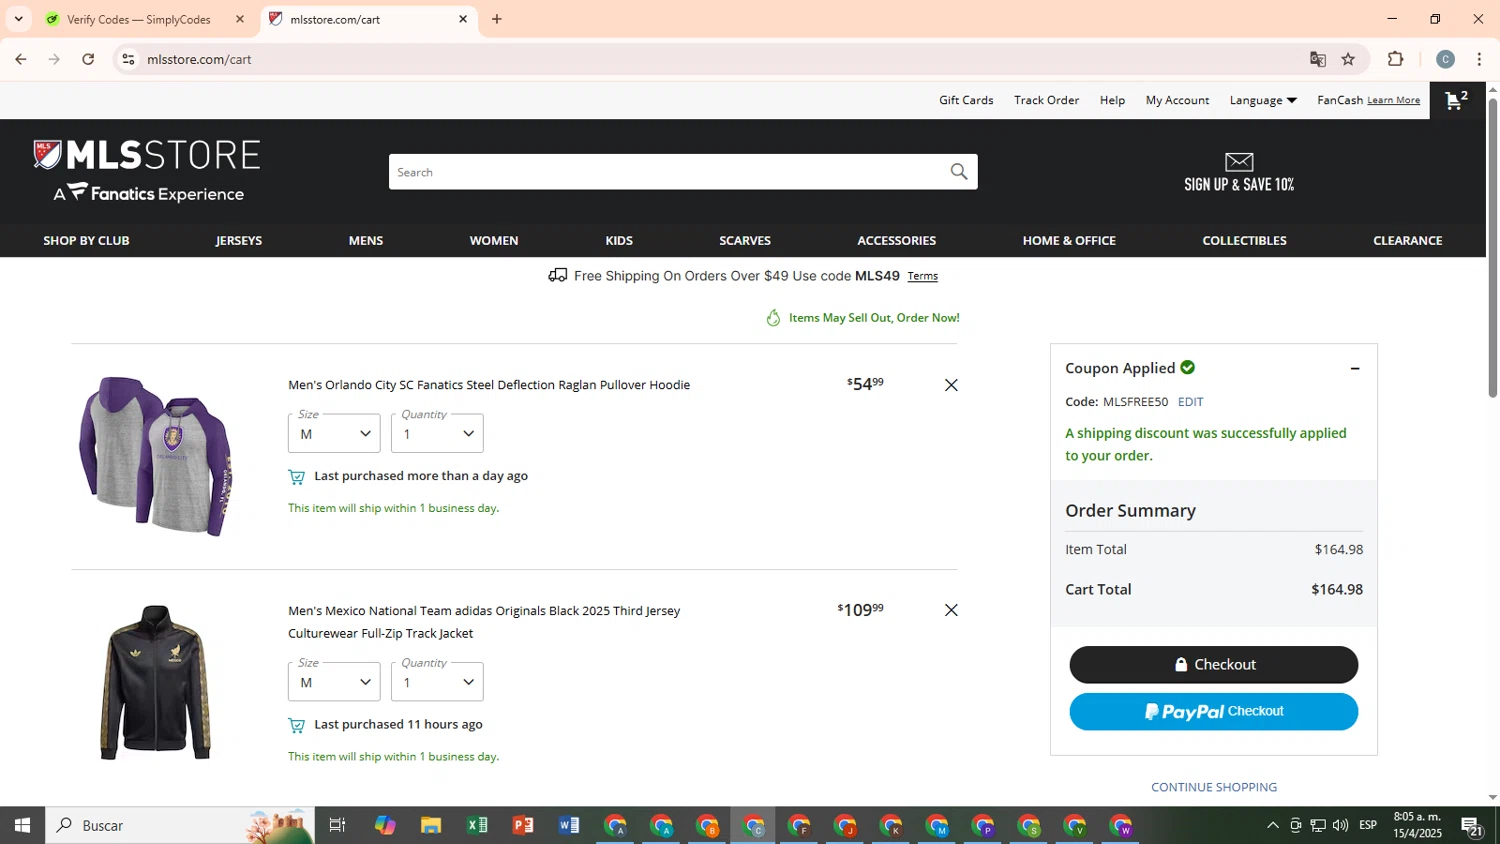Open the WOMEN menu
This screenshot has height=844, width=1500.
[494, 241]
